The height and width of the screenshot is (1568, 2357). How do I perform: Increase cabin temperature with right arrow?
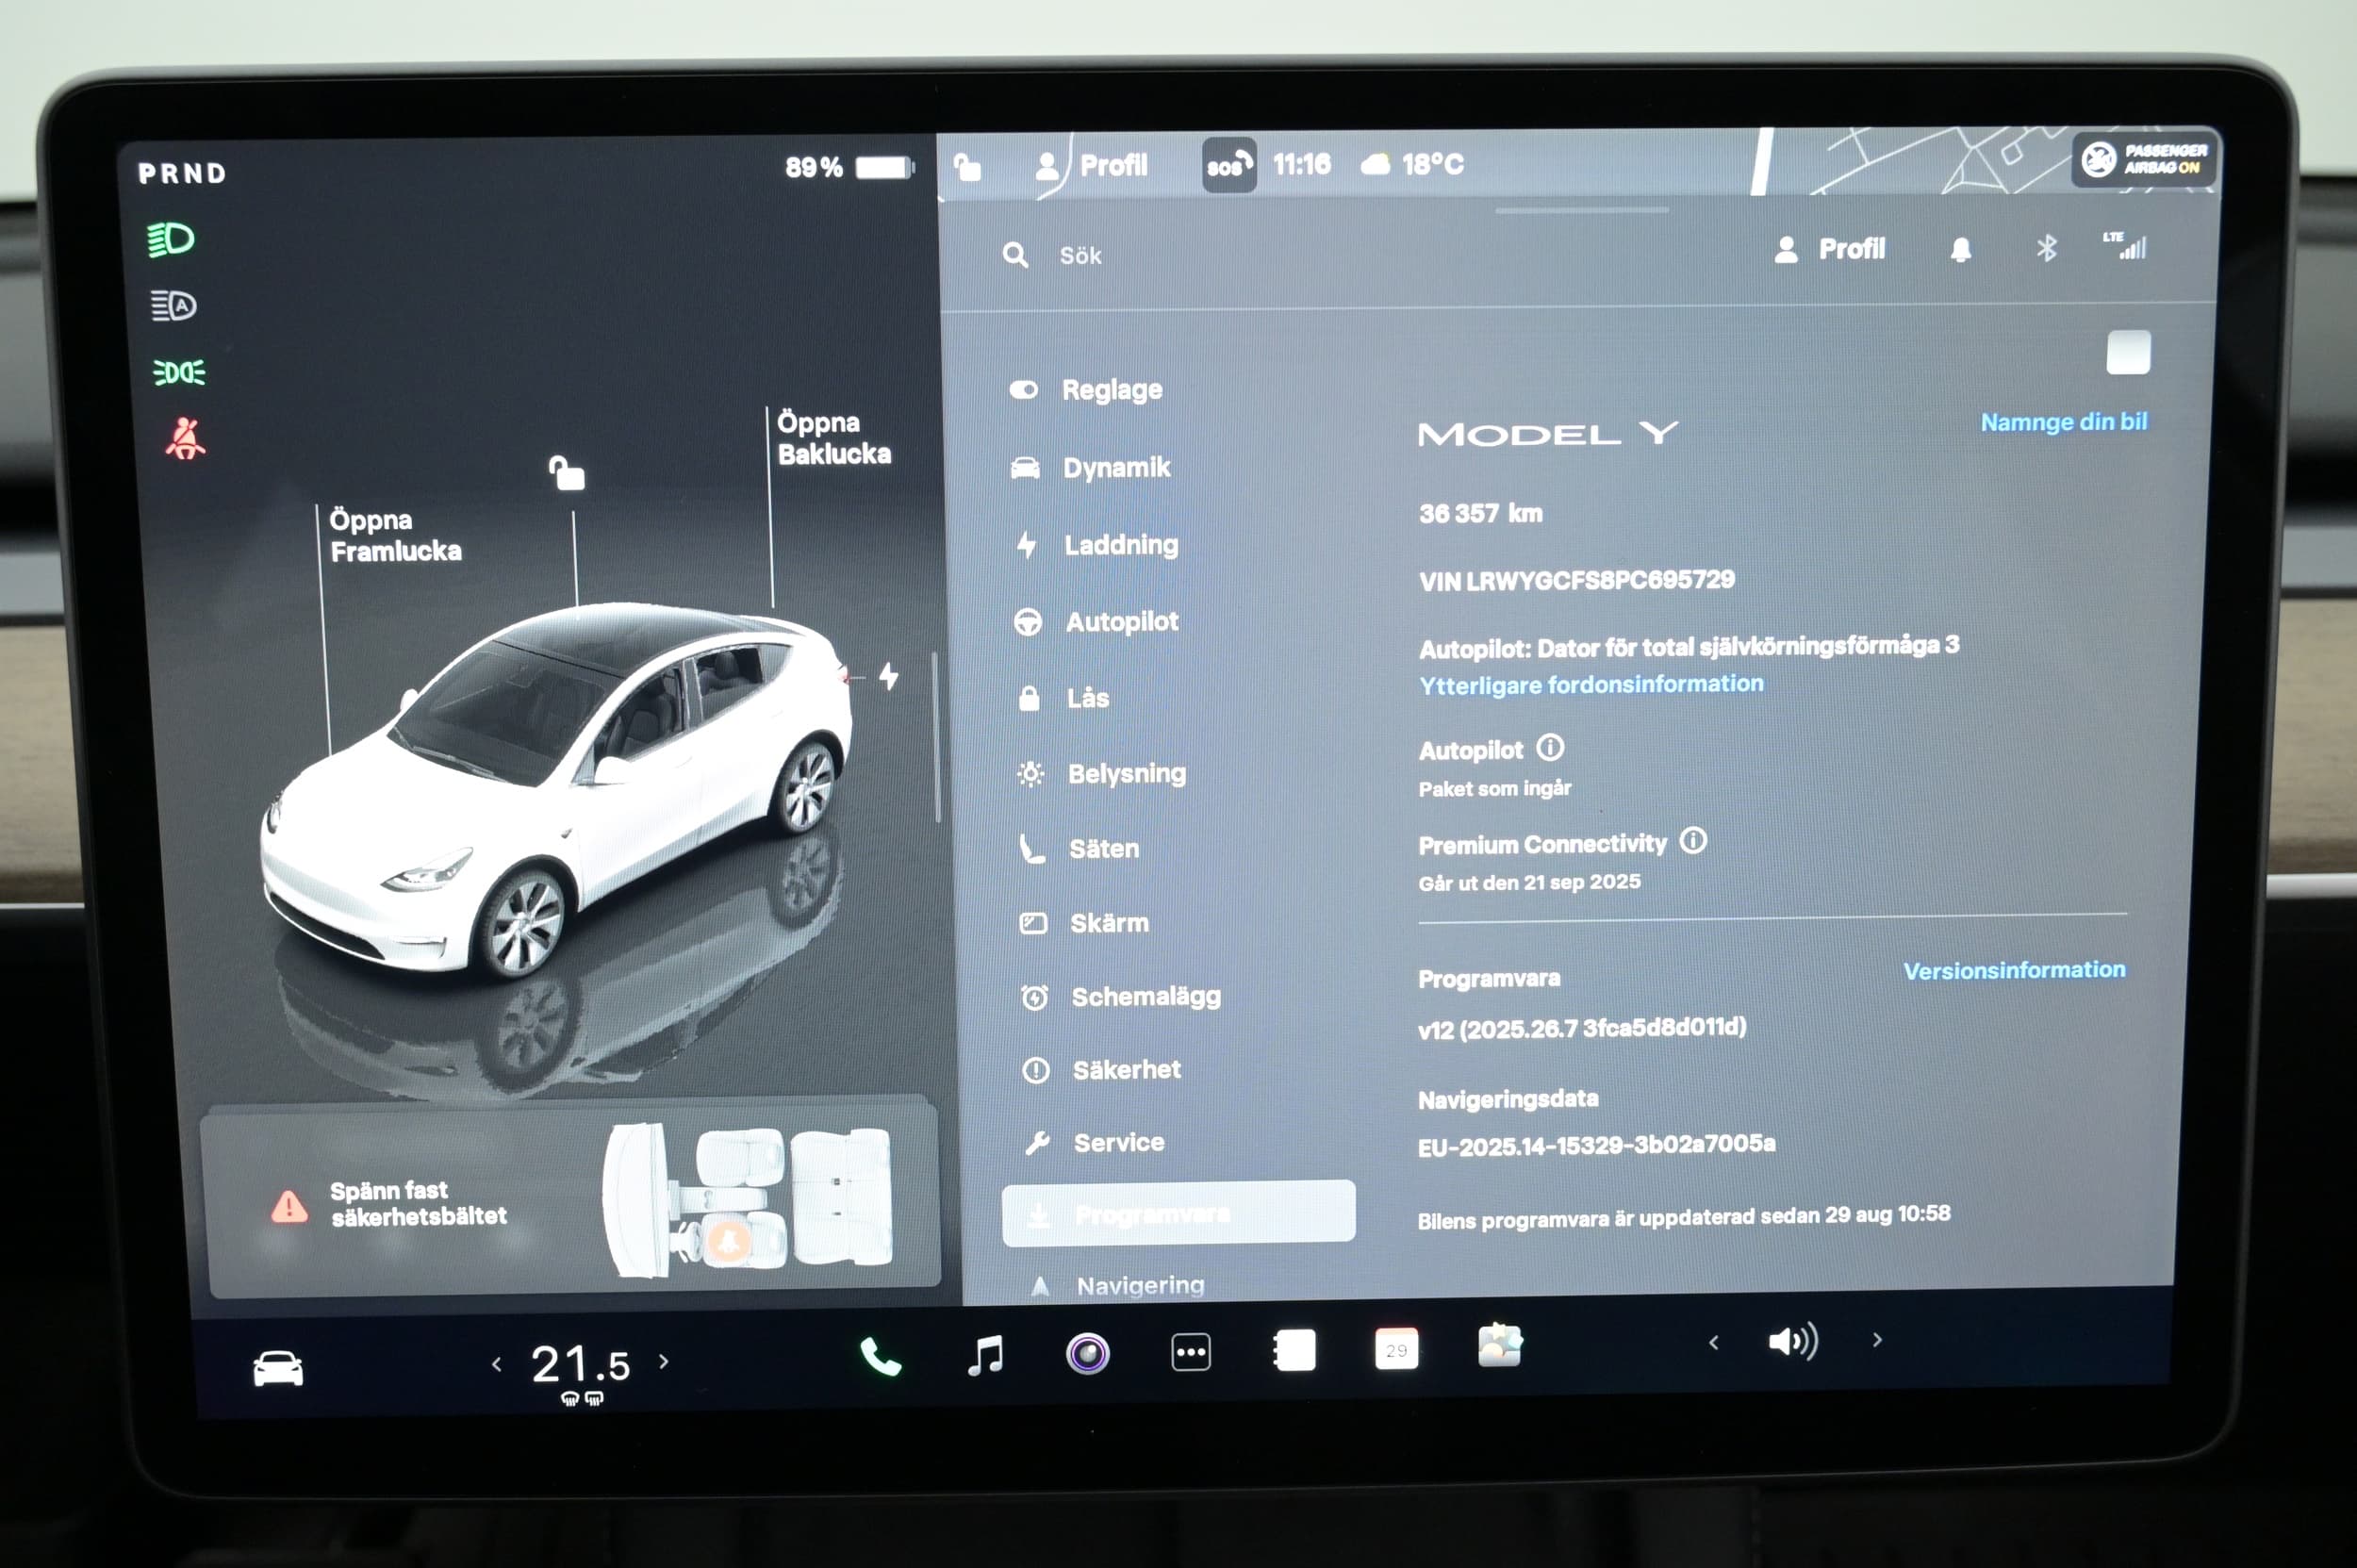[x=664, y=1361]
